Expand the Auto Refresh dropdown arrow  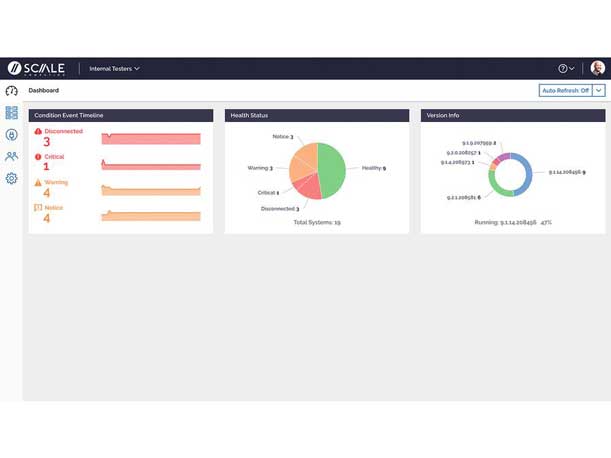point(599,91)
